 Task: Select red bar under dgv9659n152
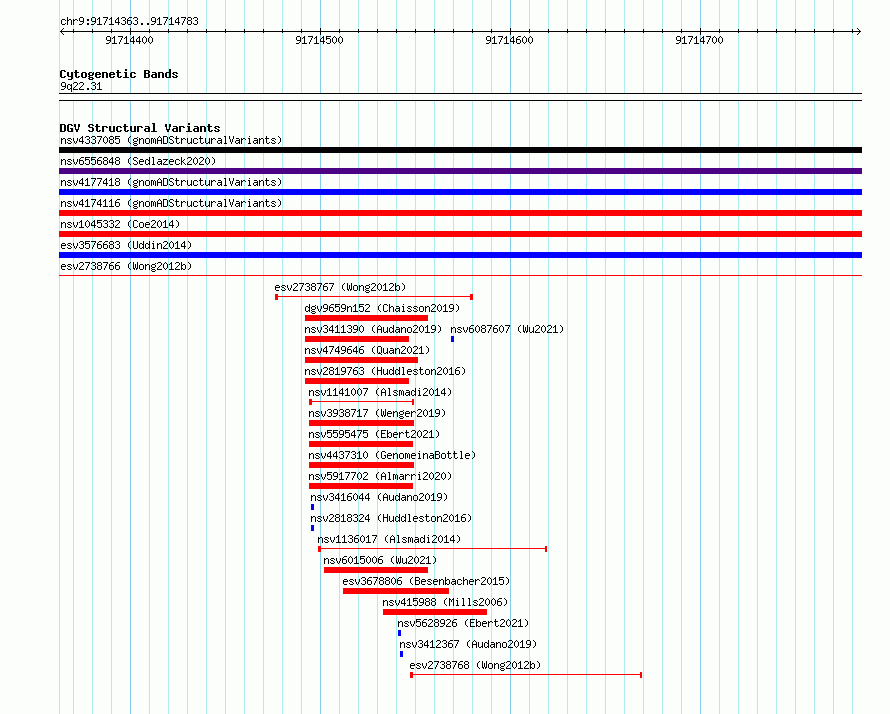pyautogui.click(x=366, y=318)
